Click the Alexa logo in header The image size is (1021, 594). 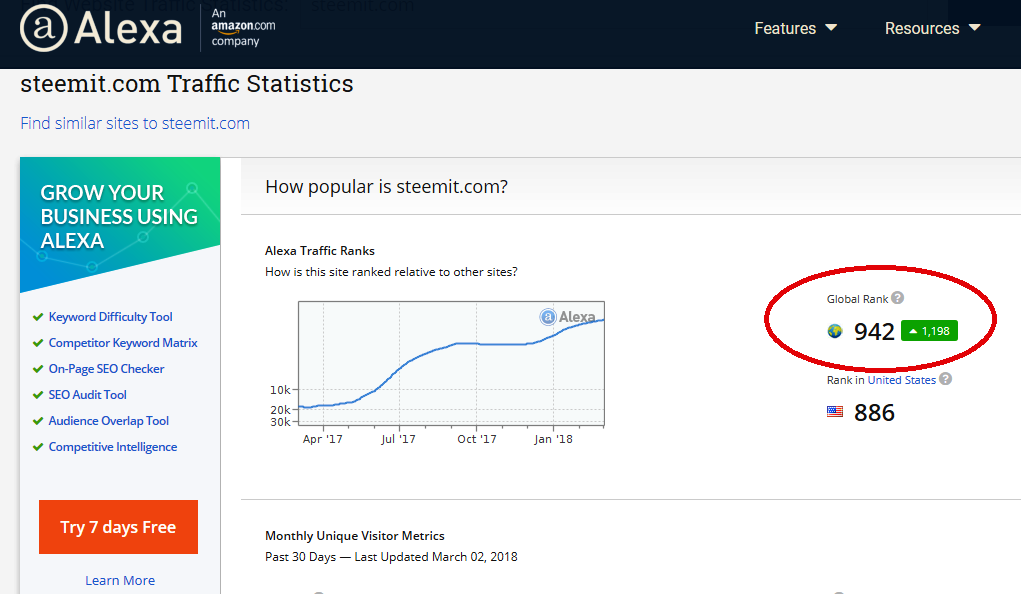[x=101, y=29]
